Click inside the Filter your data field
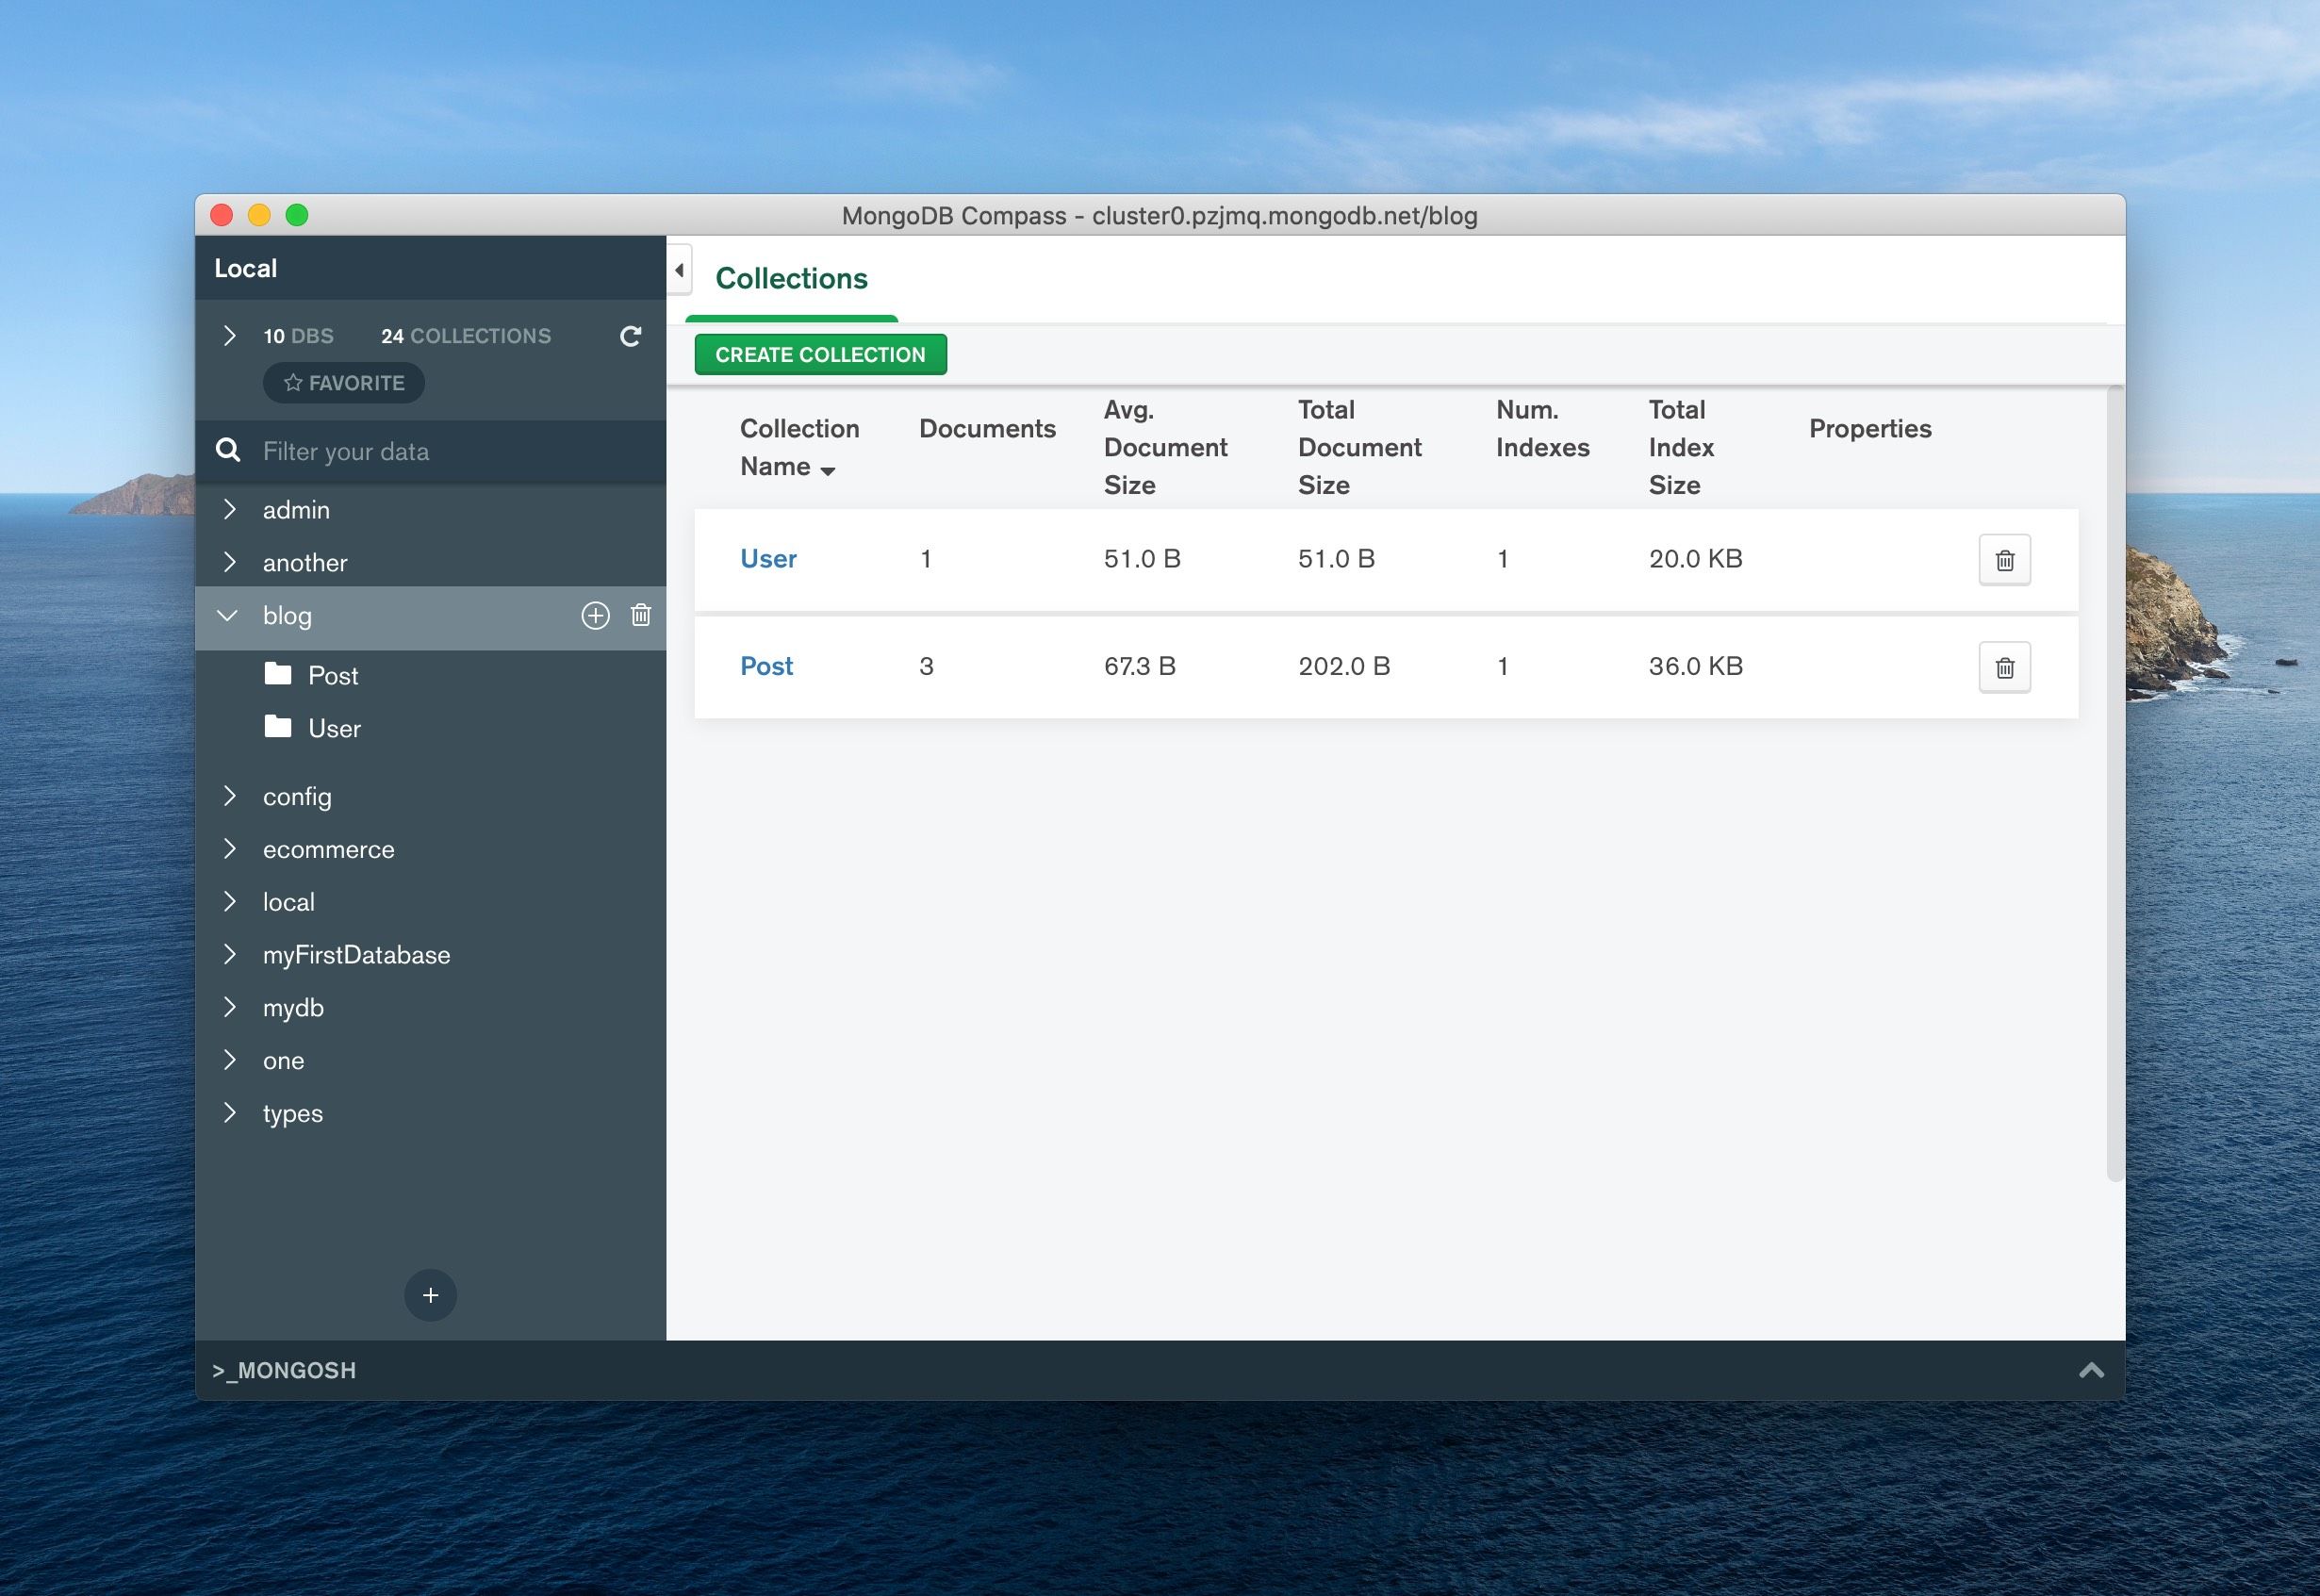2320x1596 pixels. [400, 450]
